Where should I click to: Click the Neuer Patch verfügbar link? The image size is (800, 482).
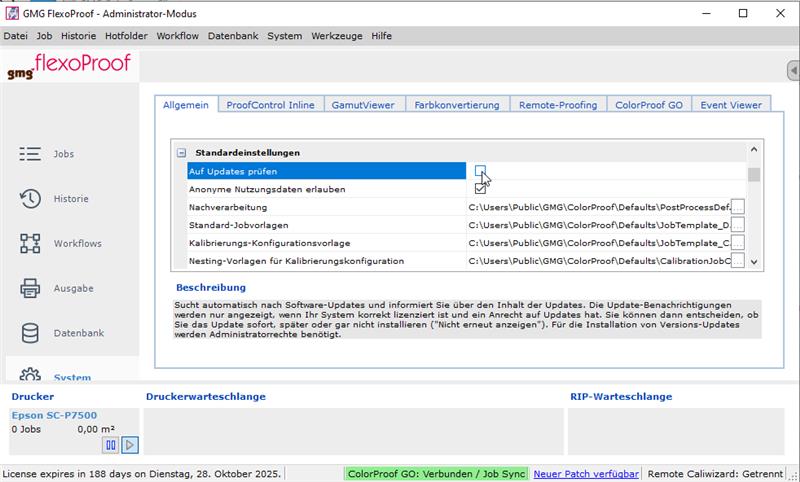pyautogui.click(x=586, y=474)
